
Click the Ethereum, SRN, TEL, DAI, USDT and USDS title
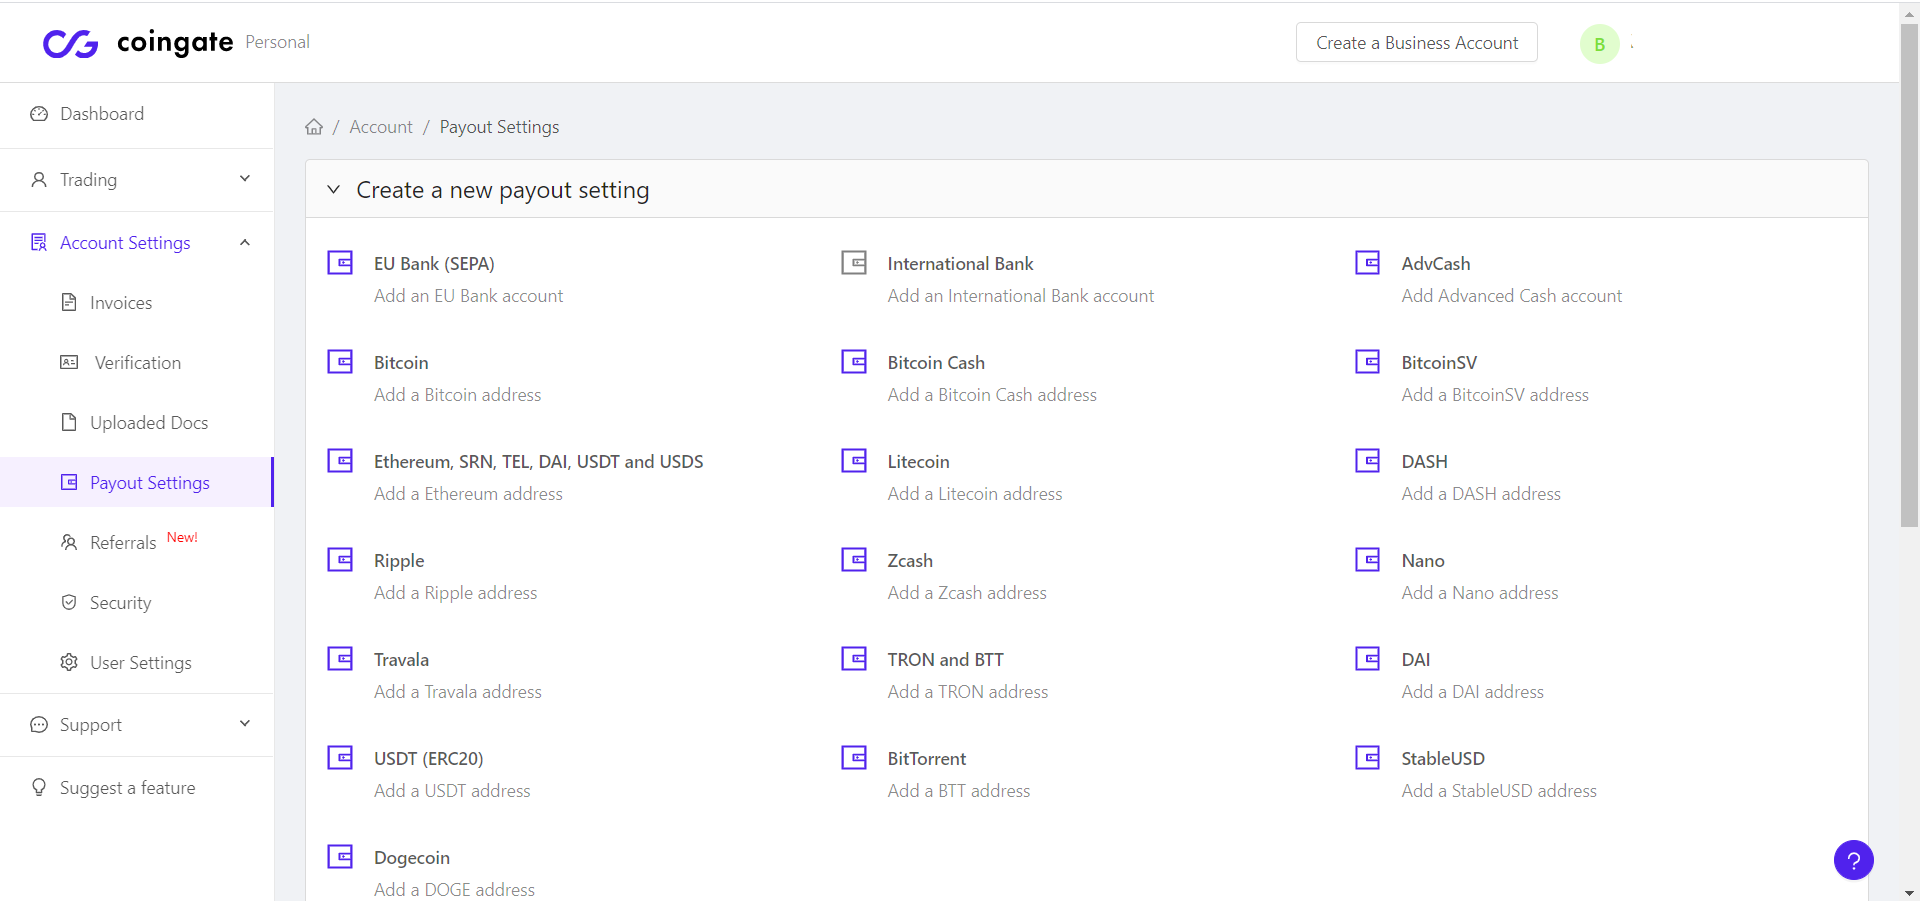[538, 461]
